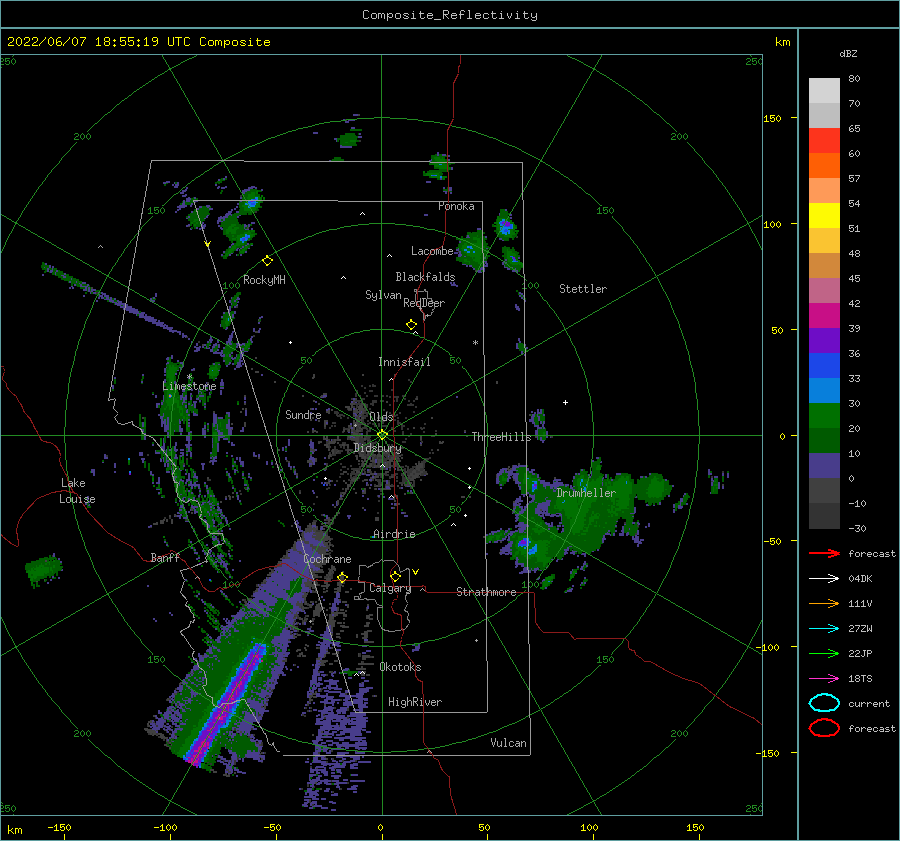
Task: Click the Ponoka label
Action: (x=456, y=206)
